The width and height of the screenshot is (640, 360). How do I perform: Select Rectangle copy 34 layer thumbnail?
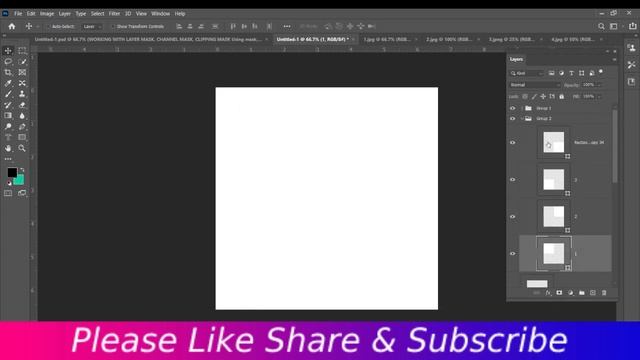pyautogui.click(x=553, y=142)
